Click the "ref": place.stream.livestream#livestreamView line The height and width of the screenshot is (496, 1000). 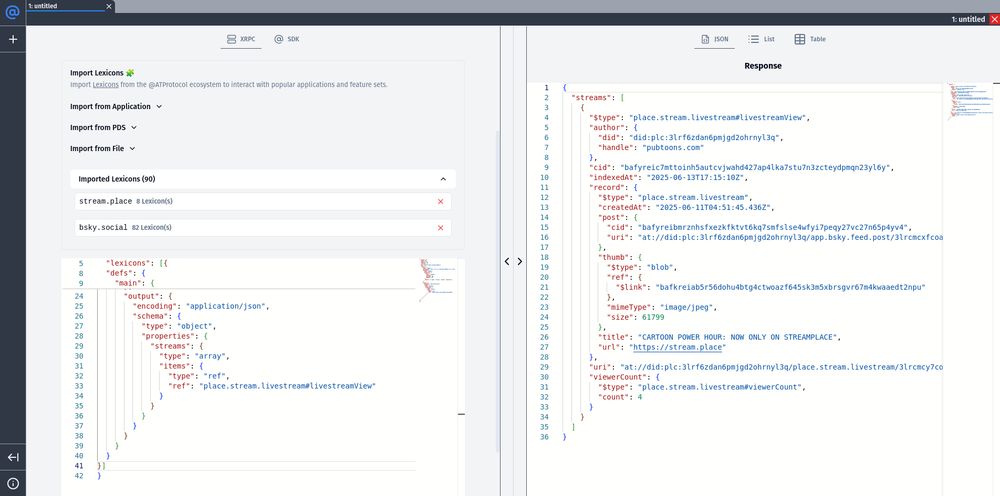tap(272, 386)
